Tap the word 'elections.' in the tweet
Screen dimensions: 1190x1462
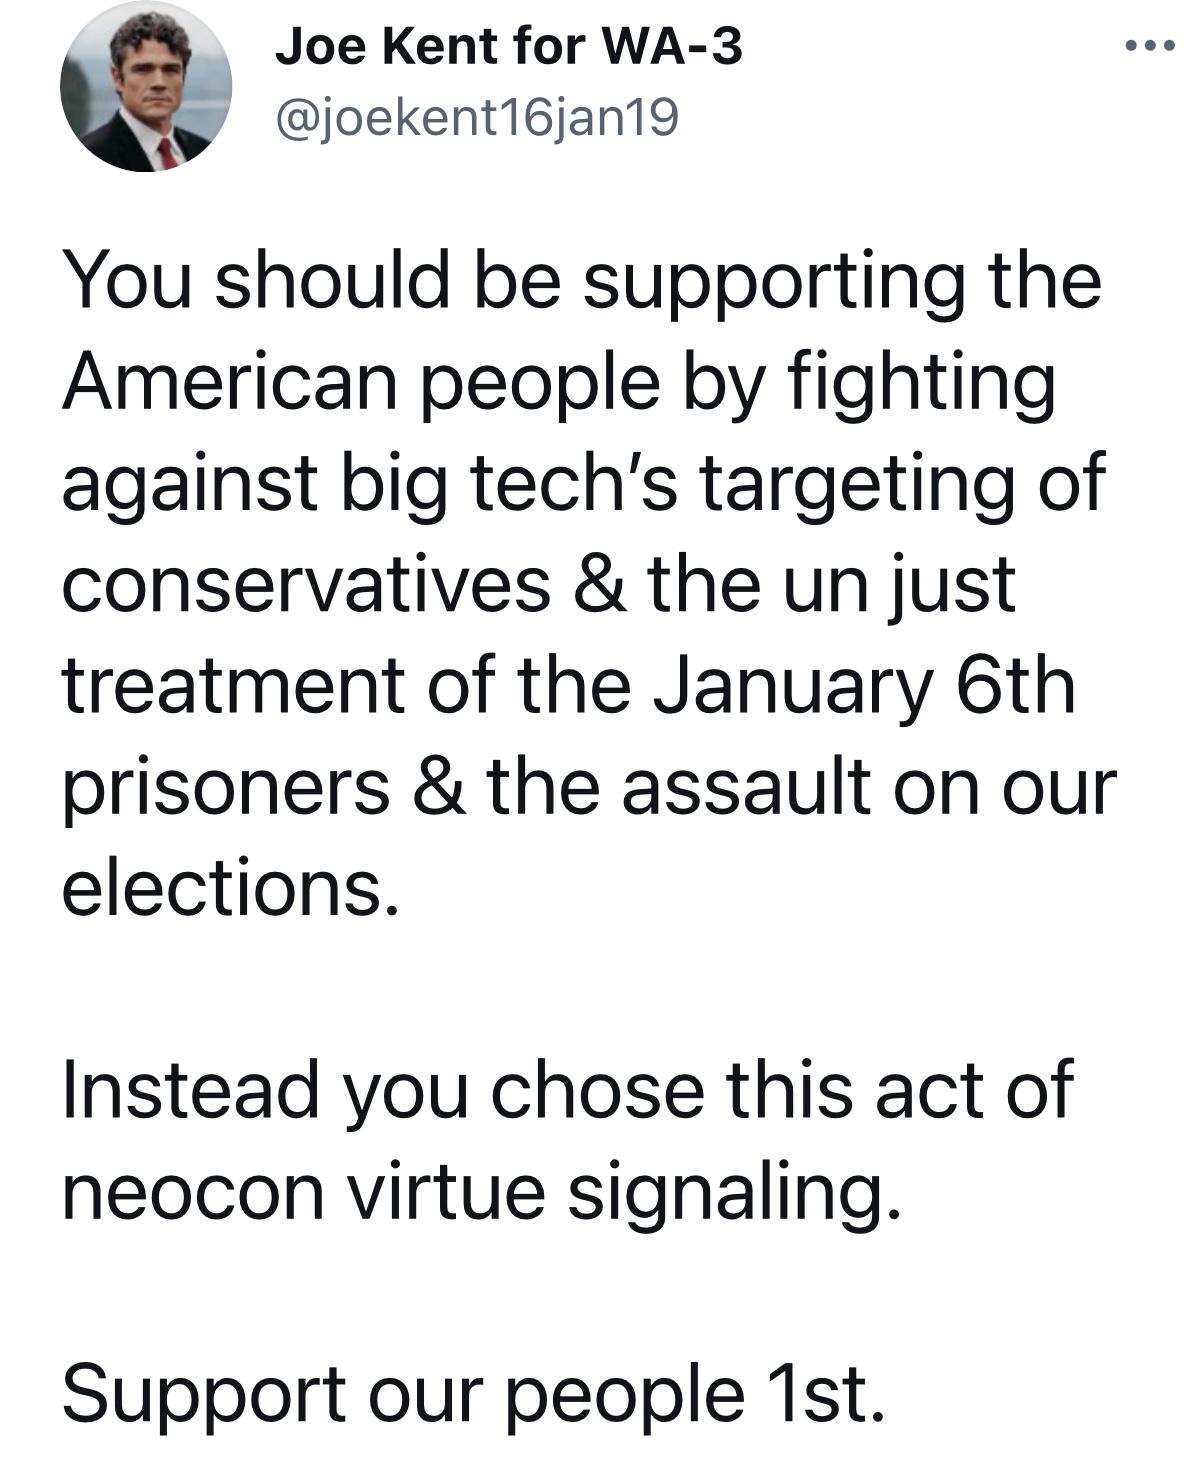click(x=230, y=888)
